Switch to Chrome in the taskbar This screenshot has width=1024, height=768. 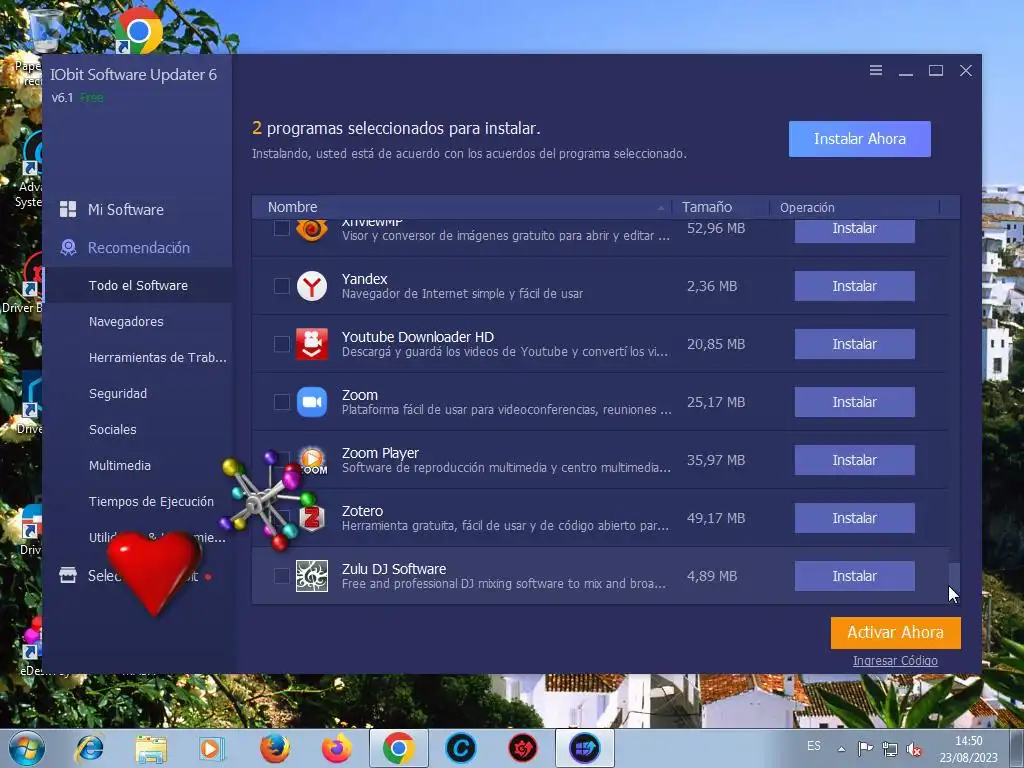click(x=398, y=748)
